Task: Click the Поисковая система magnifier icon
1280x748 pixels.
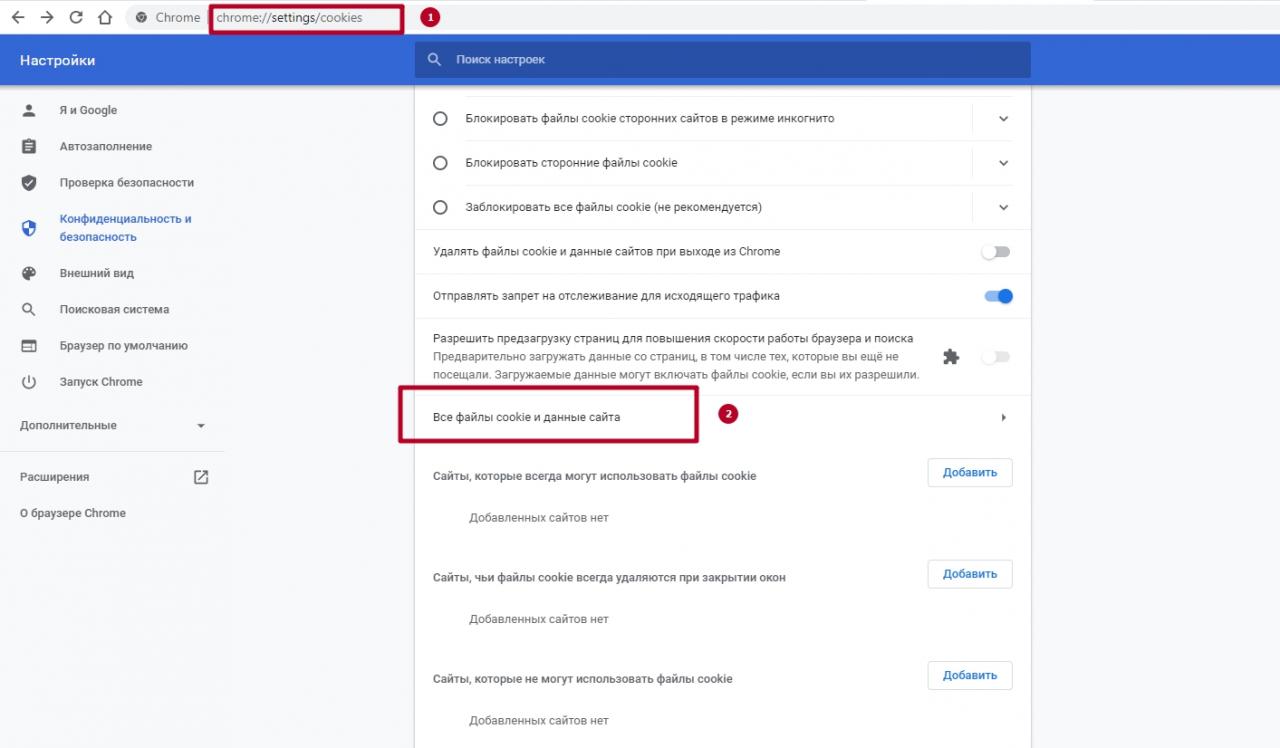Action: pos(29,309)
